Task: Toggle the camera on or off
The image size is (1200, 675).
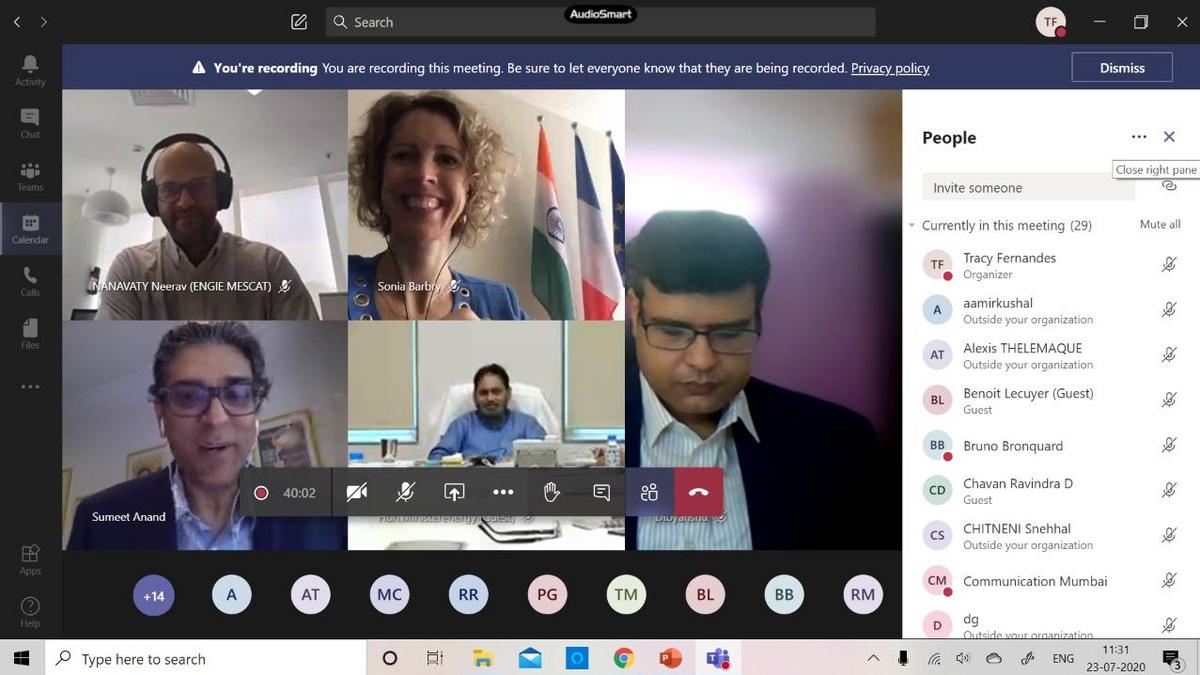Action: click(356, 492)
